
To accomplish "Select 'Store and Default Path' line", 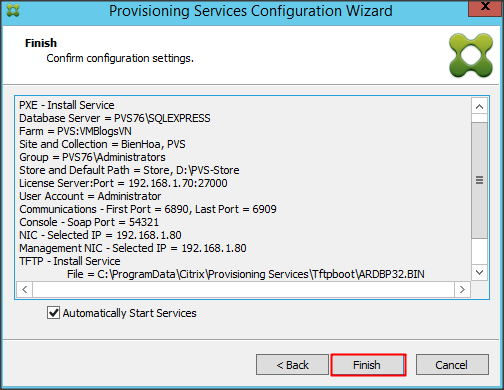I will (x=129, y=170).
